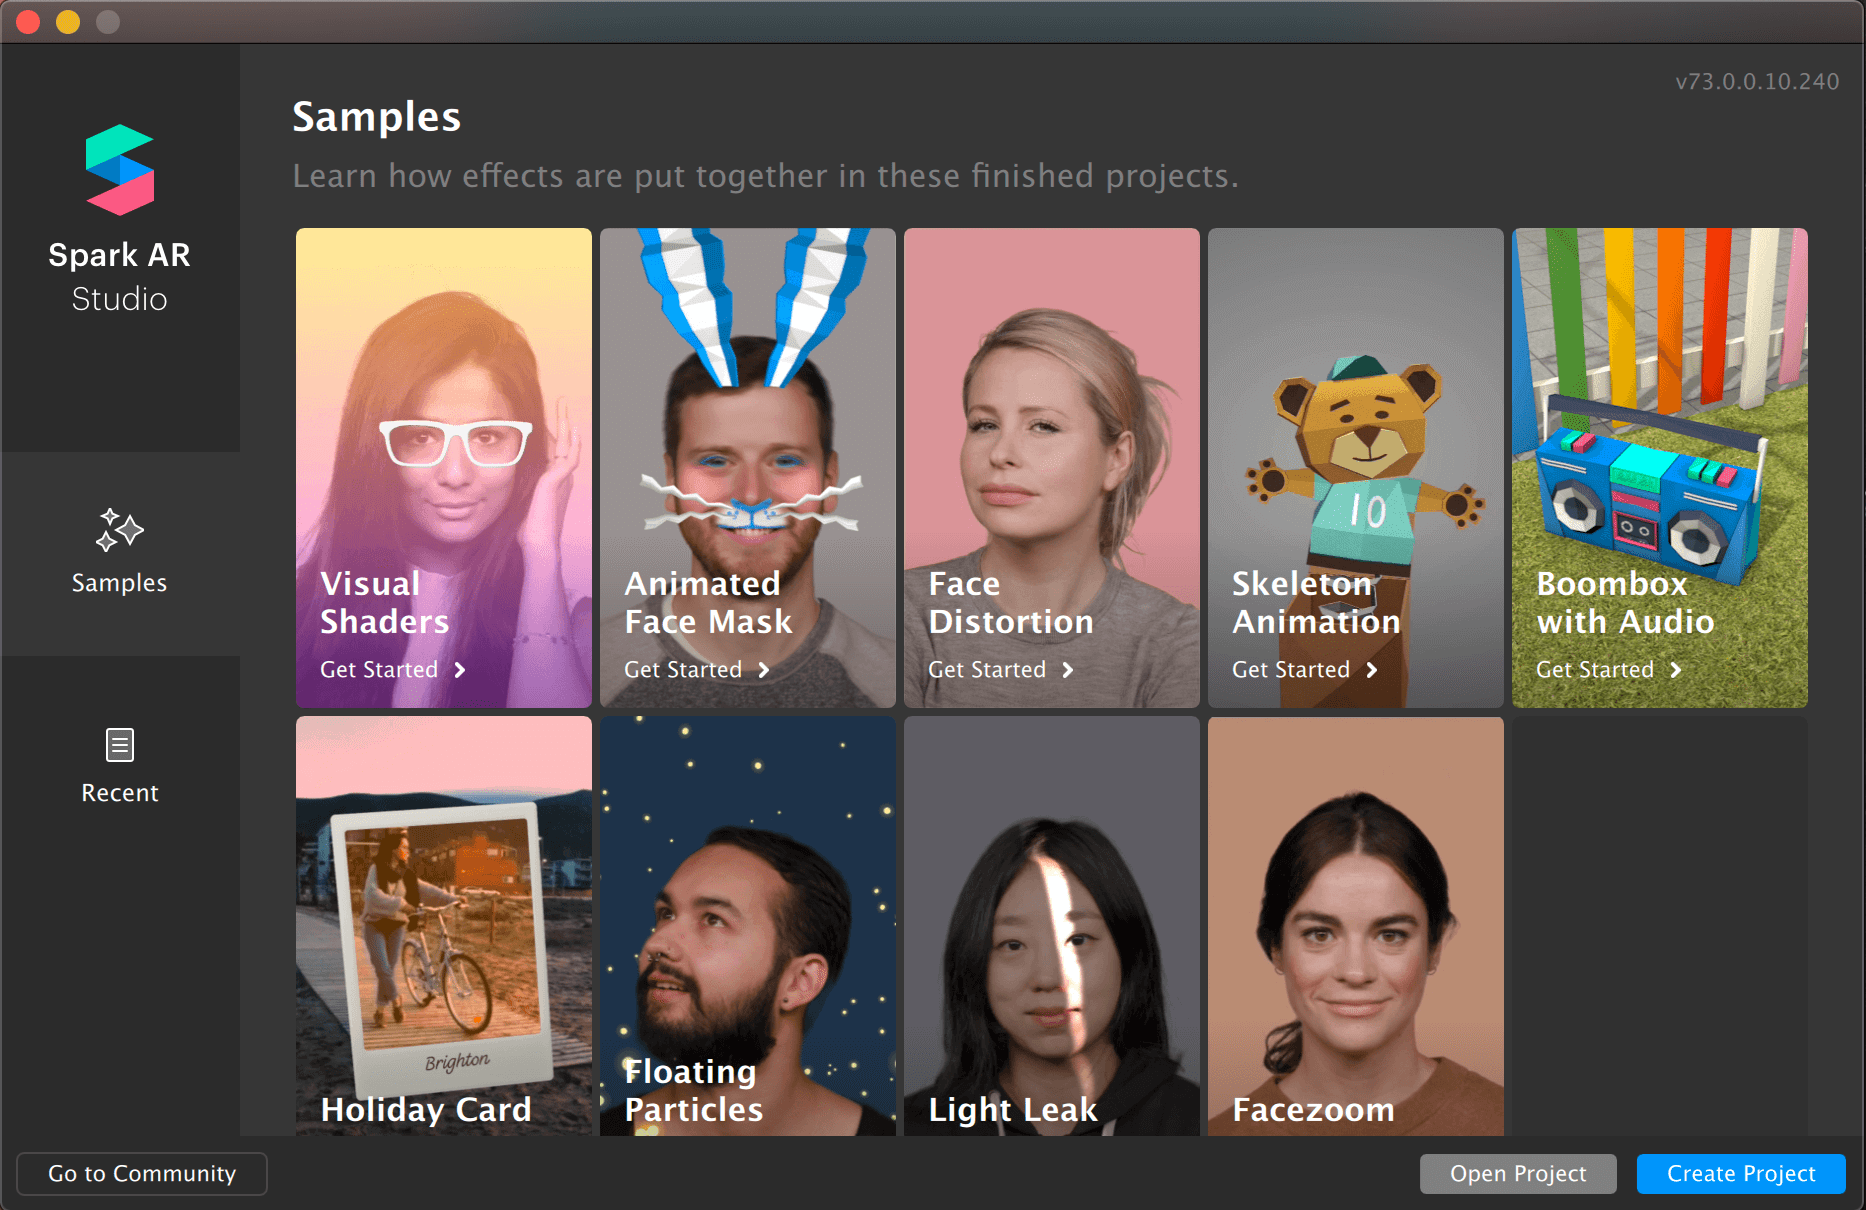
Task: Click the Create Project button
Action: (x=1740, y=1173)
